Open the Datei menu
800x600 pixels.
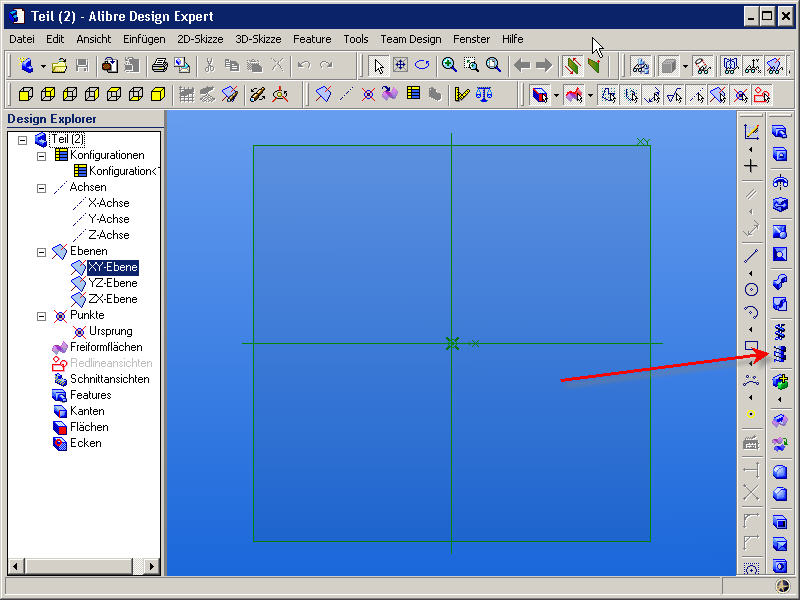(22, 39)
